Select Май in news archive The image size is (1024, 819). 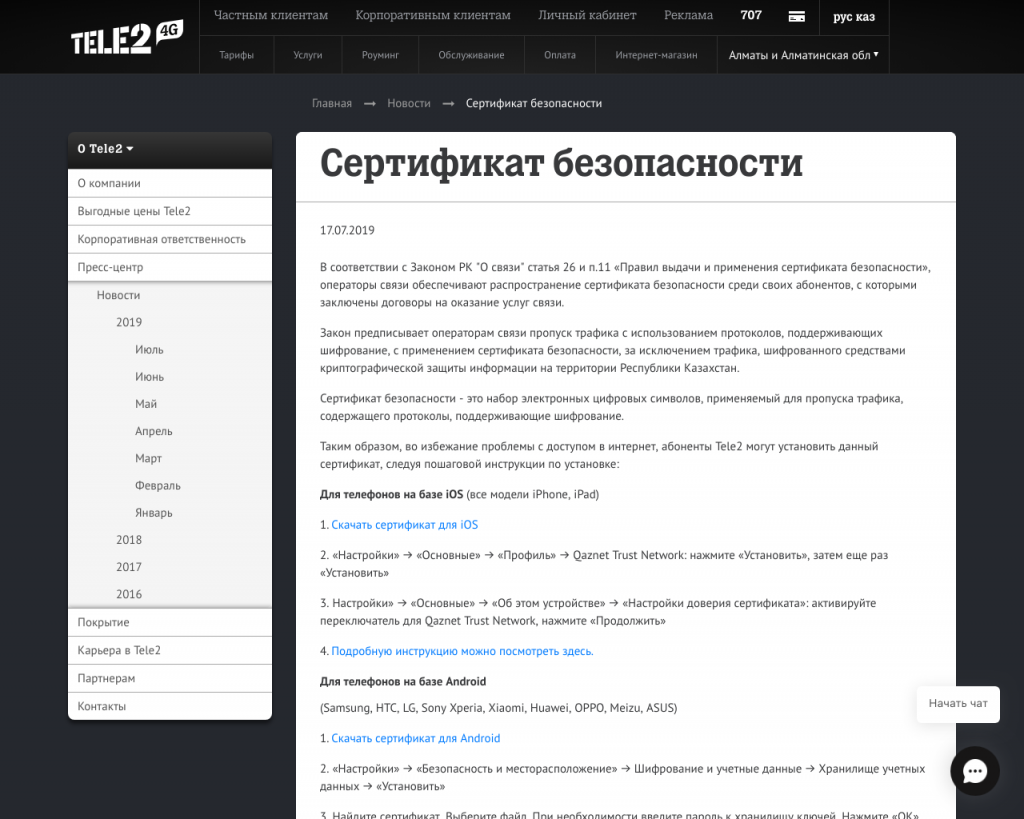click(x=146, y=404)
